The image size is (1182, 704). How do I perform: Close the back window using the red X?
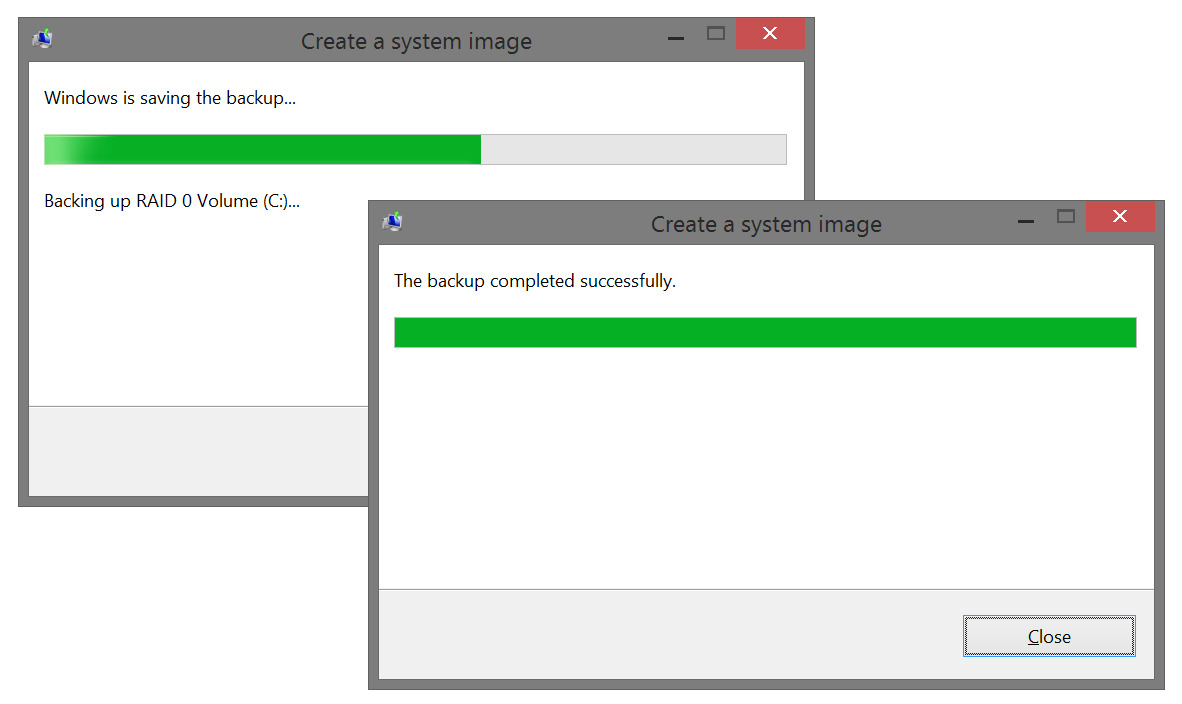(x=770, y=33)
